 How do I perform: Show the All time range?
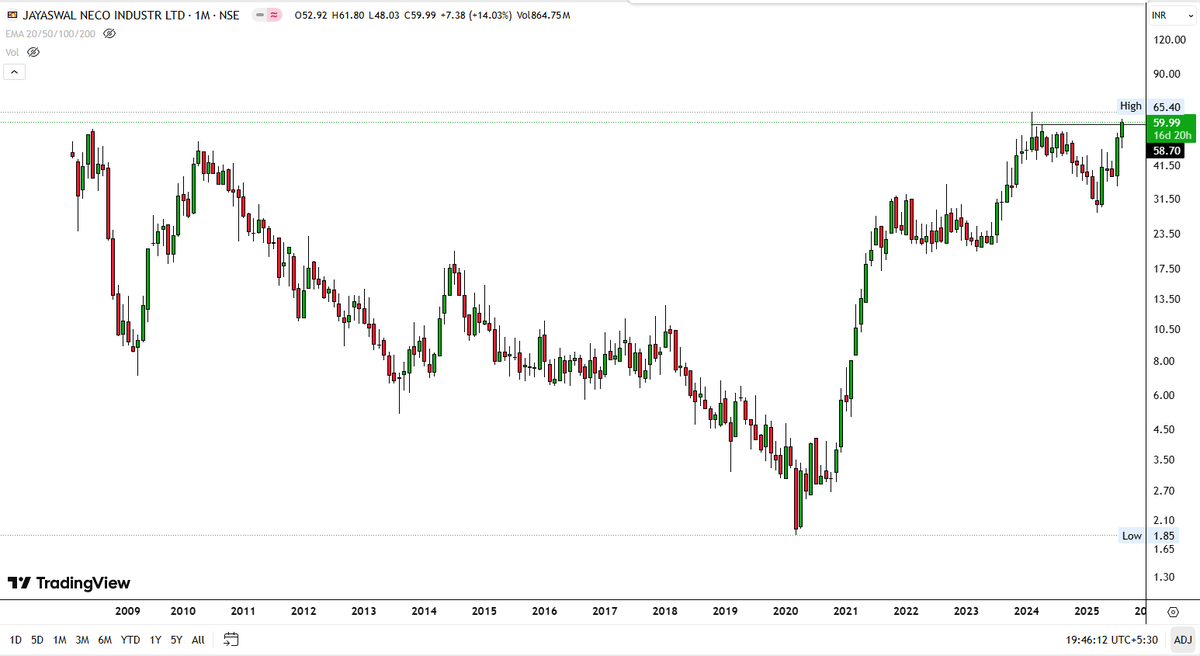[x=198, y=639]
